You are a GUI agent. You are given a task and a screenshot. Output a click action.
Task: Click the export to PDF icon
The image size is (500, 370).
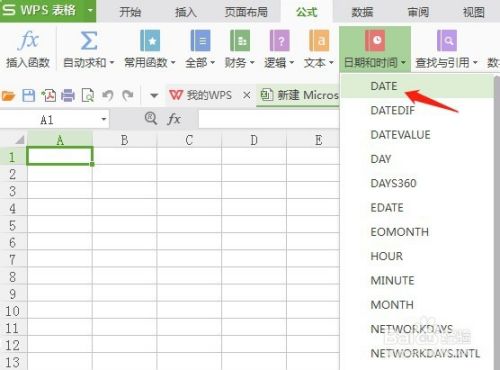tap(49, 96)
